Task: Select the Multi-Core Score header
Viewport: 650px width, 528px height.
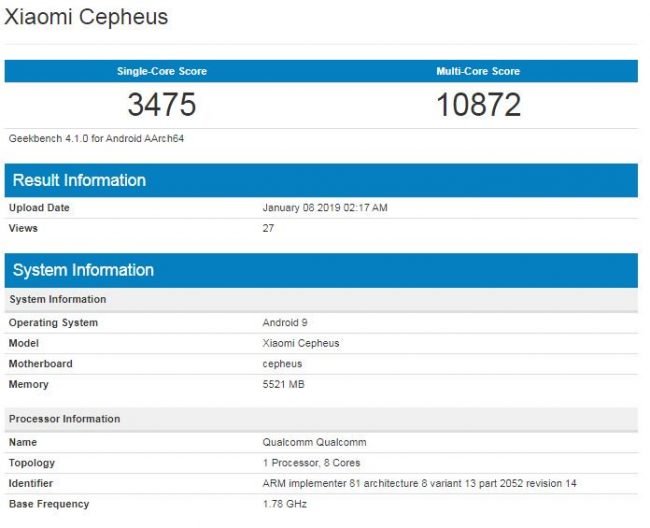Action: click(x=478, y=71)
